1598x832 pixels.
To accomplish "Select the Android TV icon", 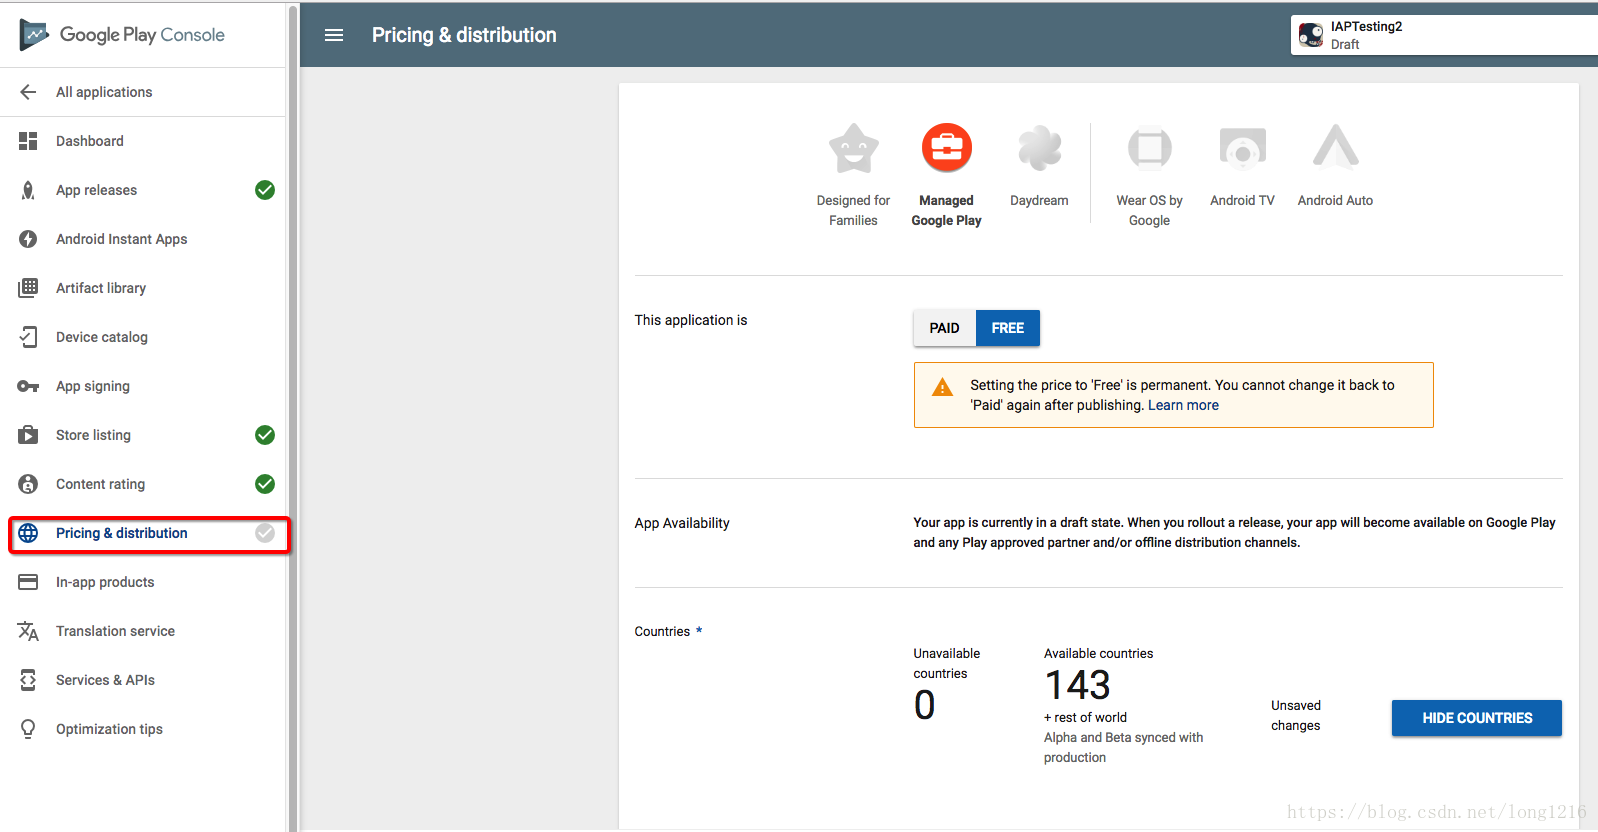I will point(1242,148).
